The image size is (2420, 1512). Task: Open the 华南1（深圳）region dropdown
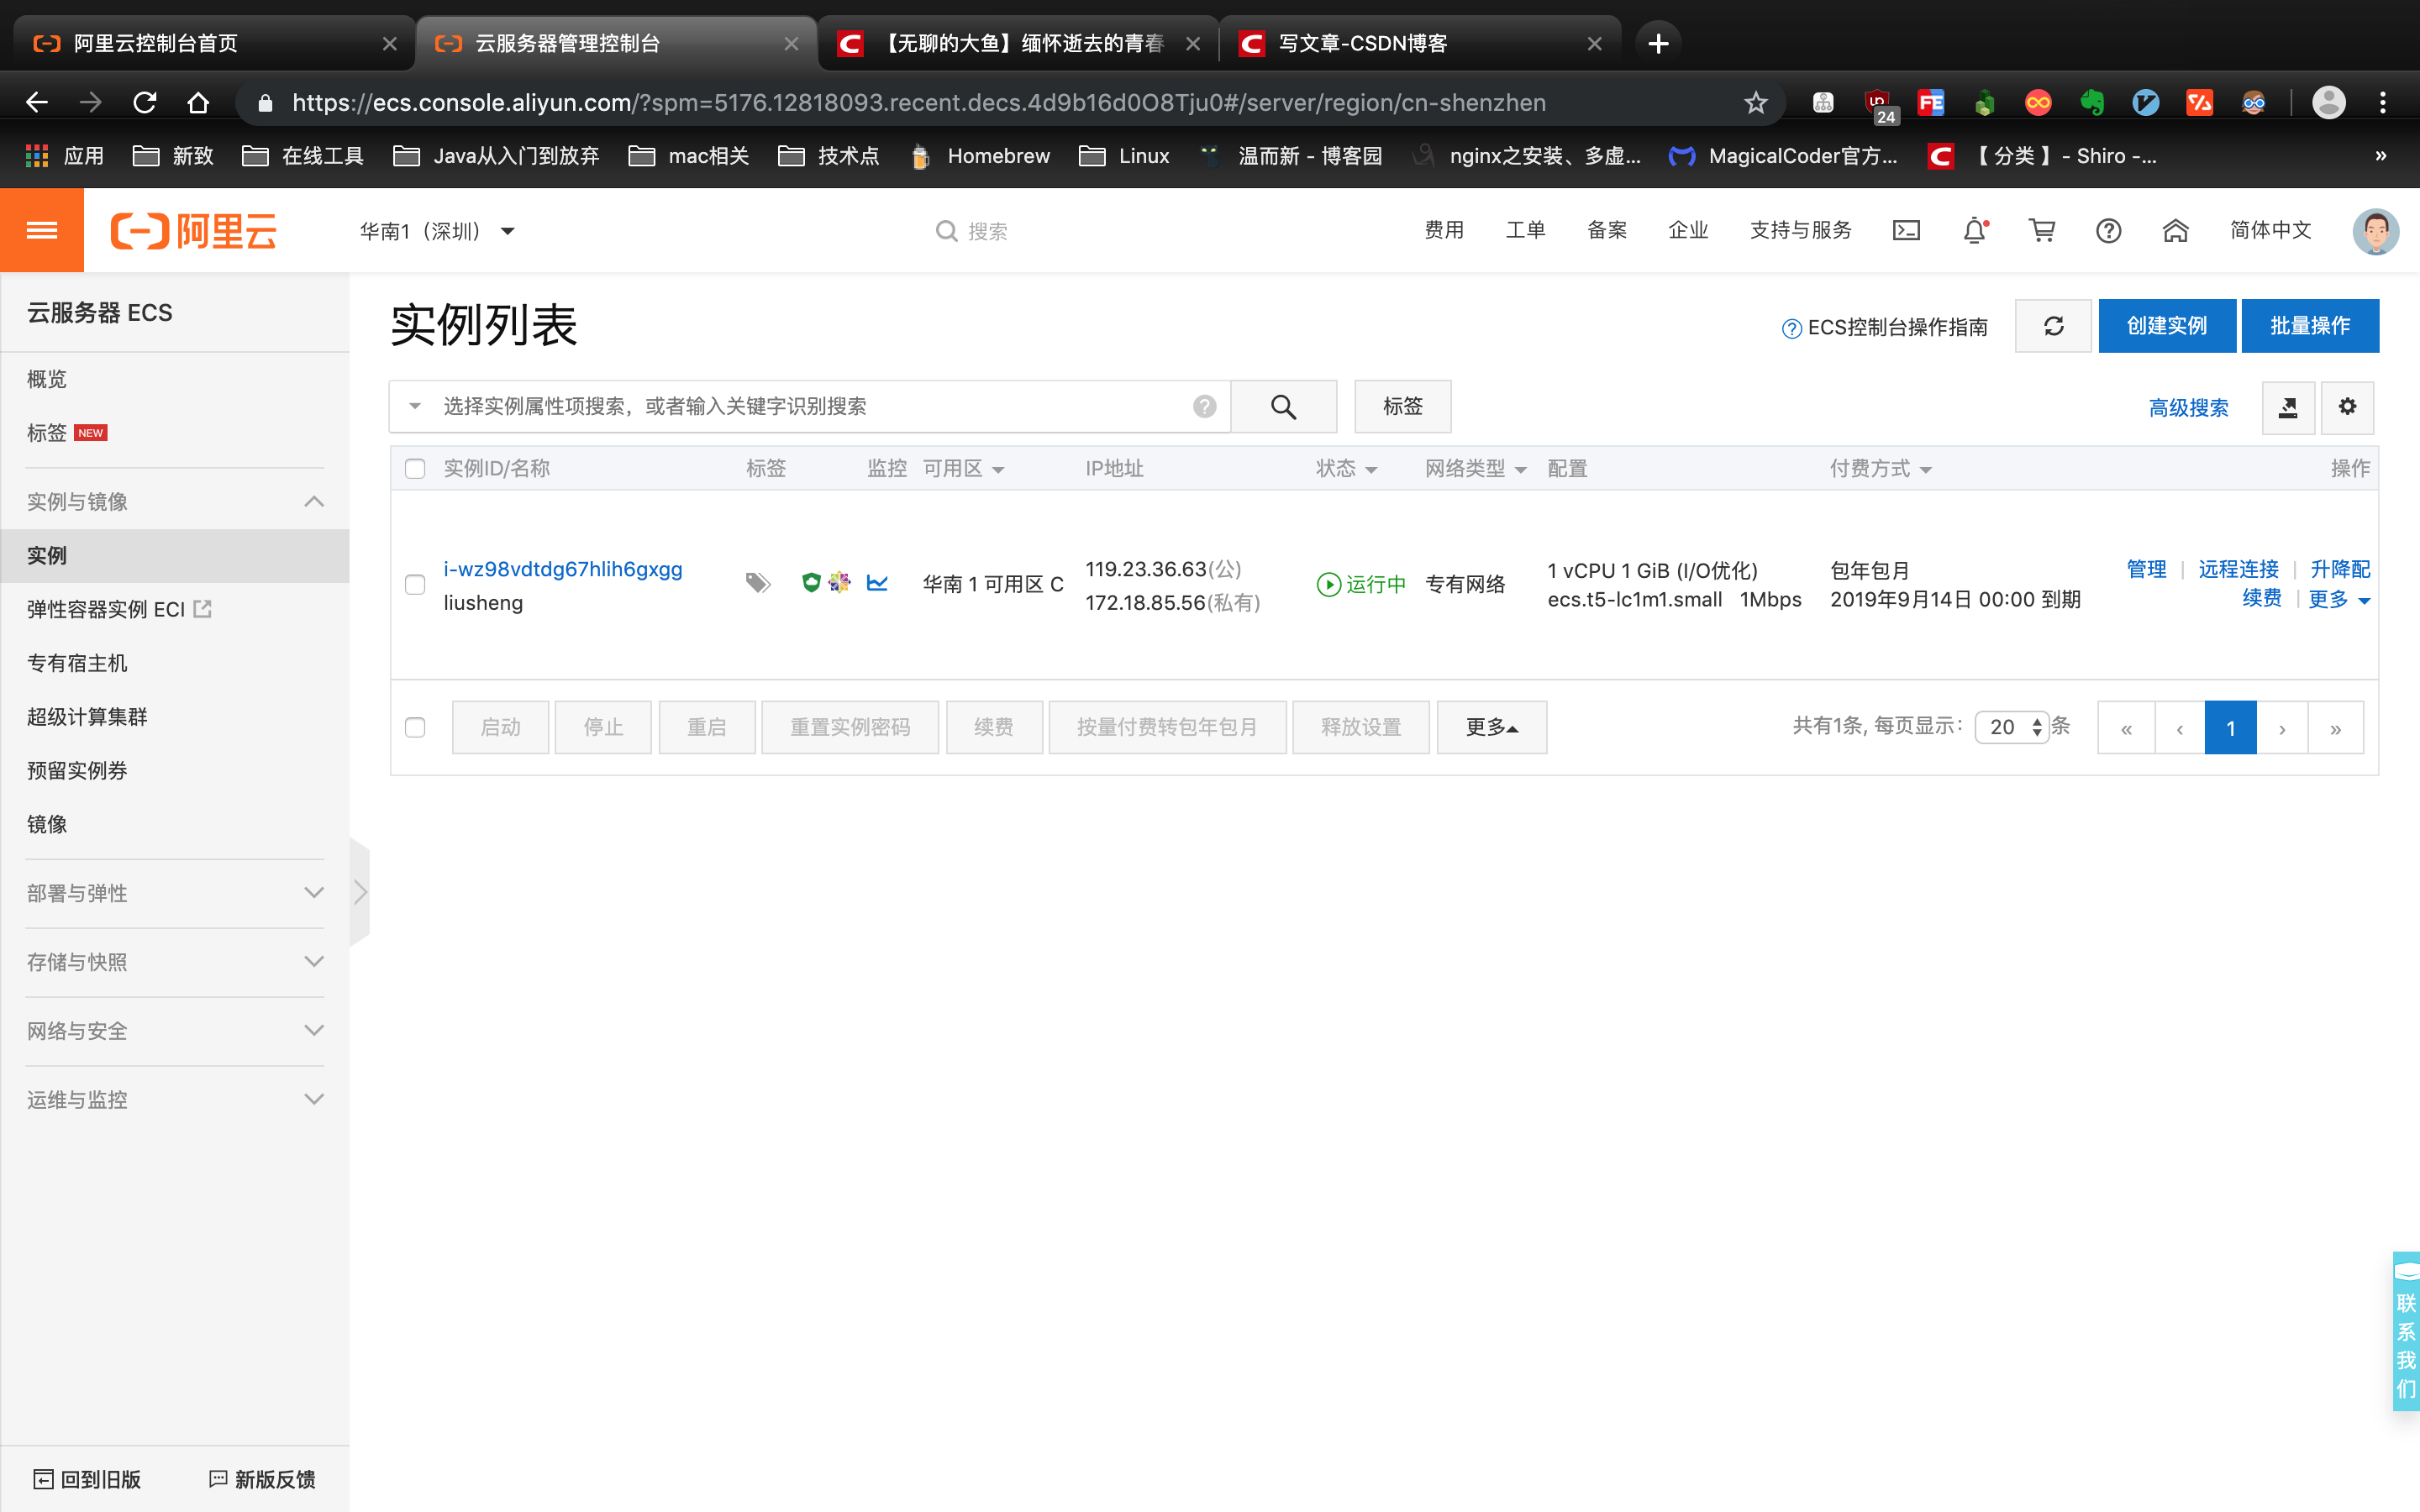coord(437,230)
